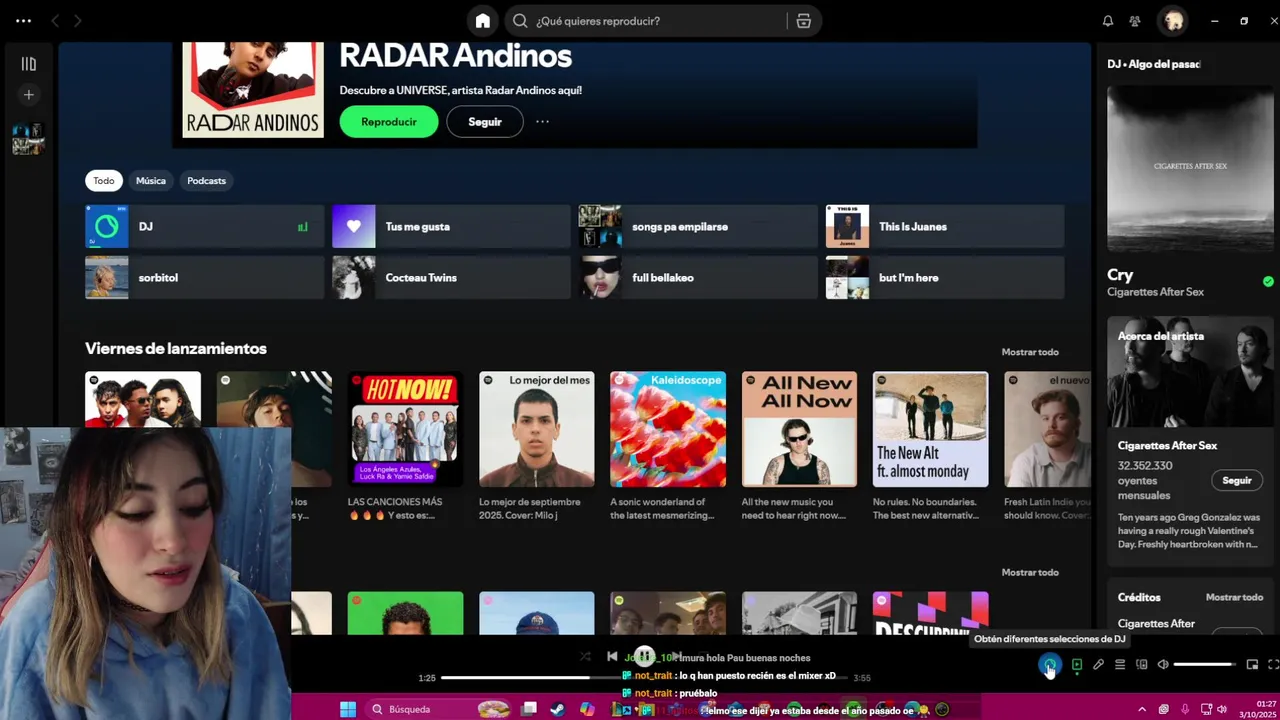Open Tus me gusta tile

tap(451, 227)
